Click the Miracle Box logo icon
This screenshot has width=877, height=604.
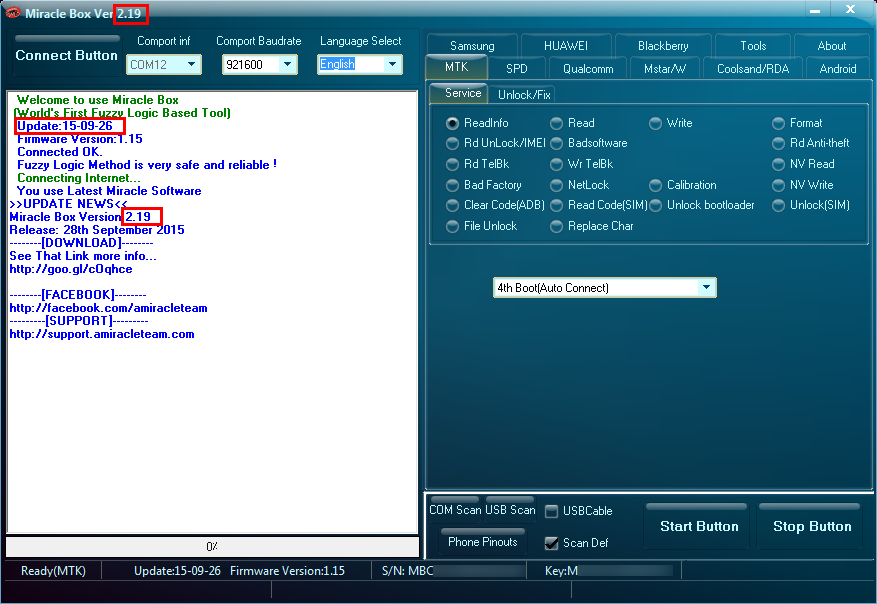[x=12, y=13]
